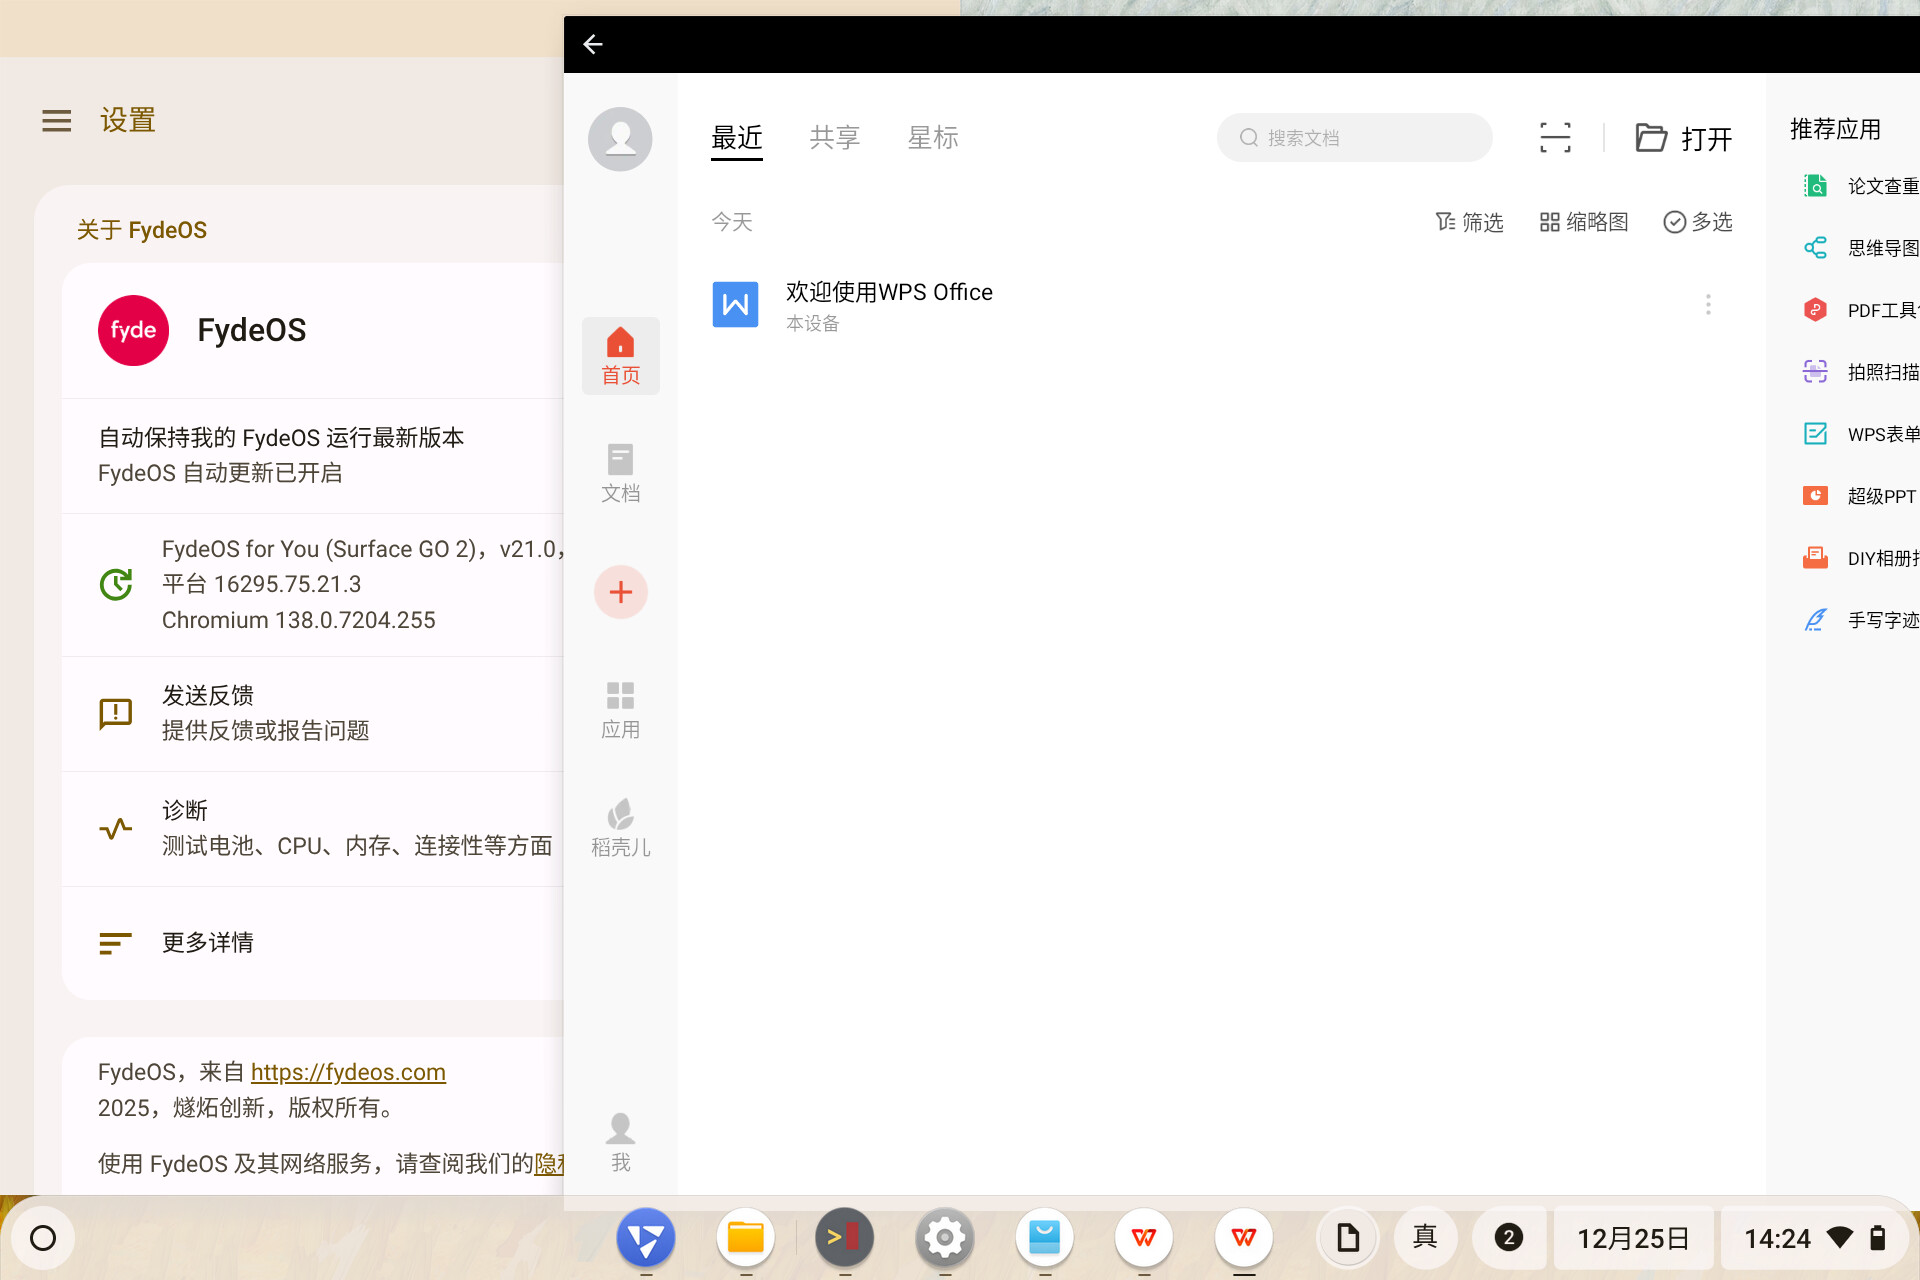Open the terminal app in the shelf
The width and height of the screenshot is (1920, 1280).
click(x=844, y=1238)
